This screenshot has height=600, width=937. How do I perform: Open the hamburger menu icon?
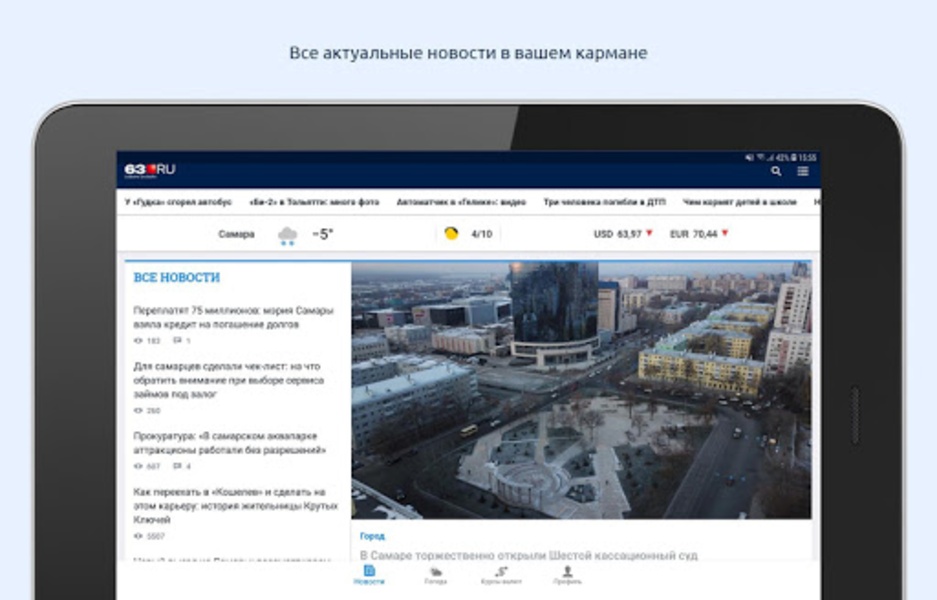pyautogui.click(x=803, y=172)
